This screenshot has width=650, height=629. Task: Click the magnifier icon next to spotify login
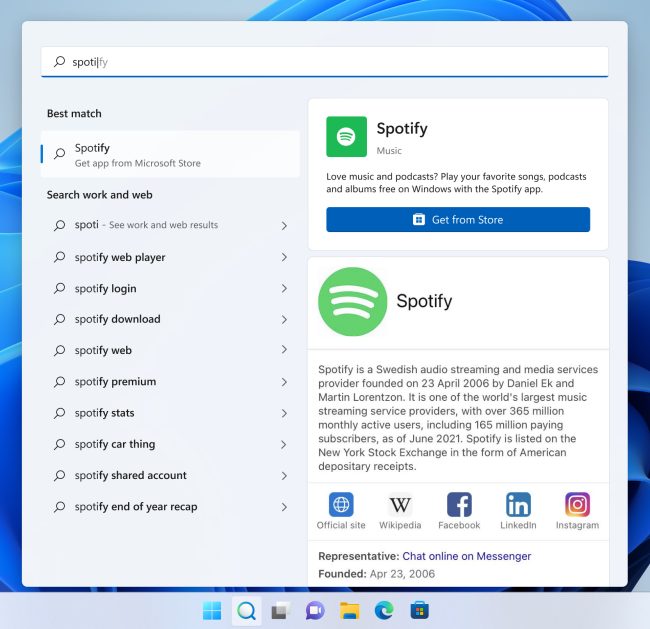59,288
